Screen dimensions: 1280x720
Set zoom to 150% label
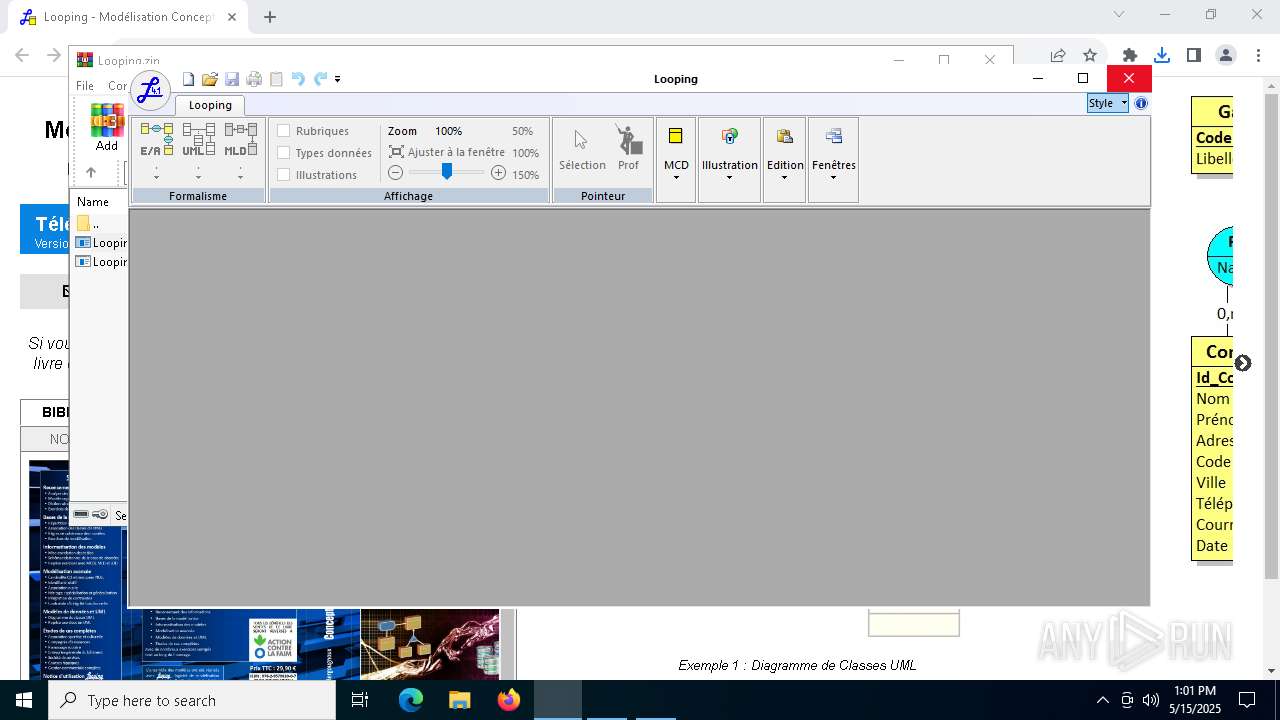(525, 175)
